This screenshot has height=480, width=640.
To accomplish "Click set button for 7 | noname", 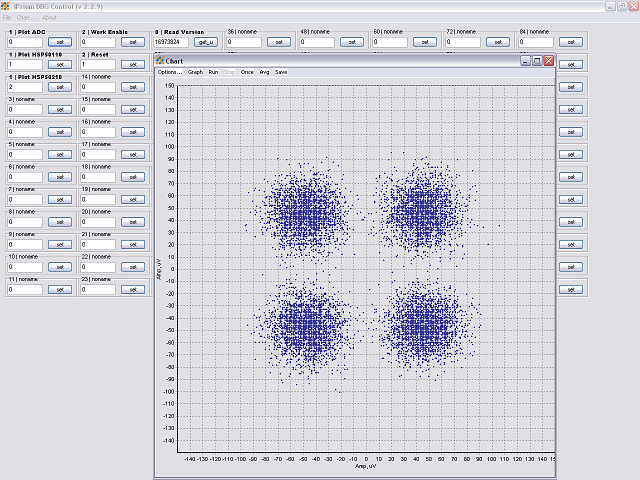I will pos(60,199).
